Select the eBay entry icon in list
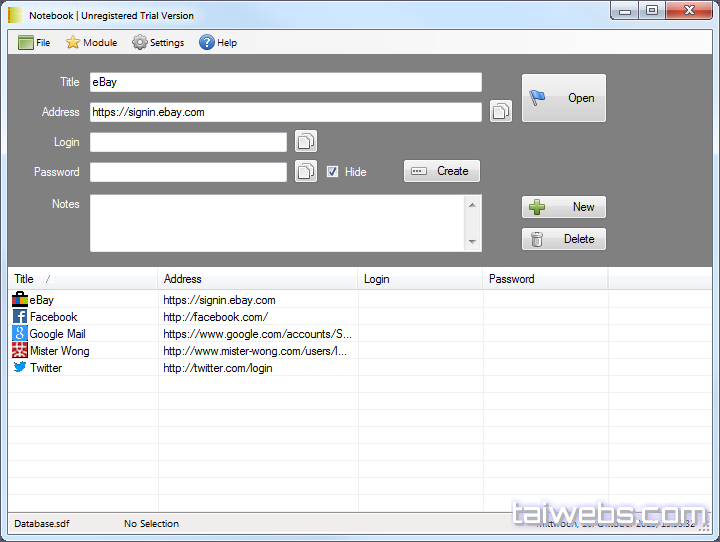Image resolution: width=720 pixels, height=542 pixels. [x=20, y=299]
